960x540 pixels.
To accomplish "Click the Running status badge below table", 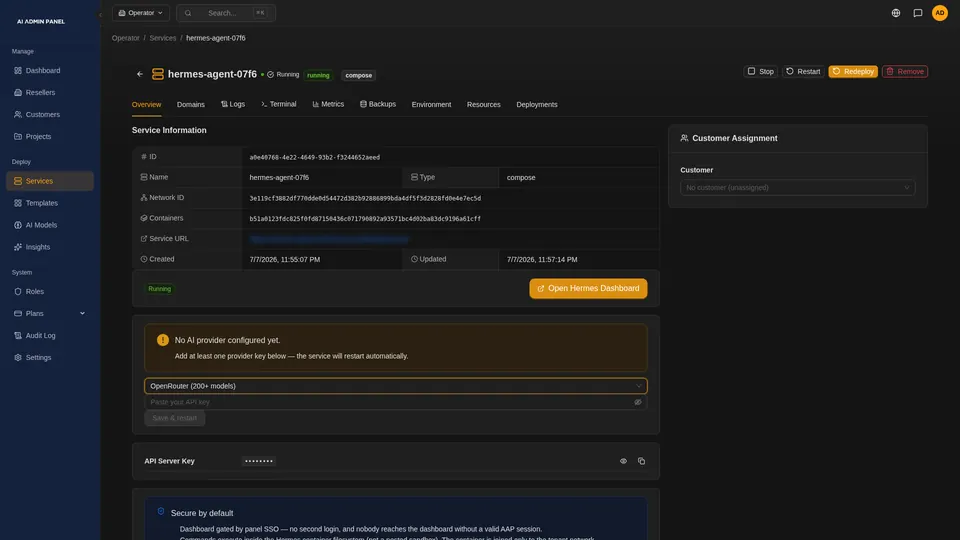I will 160,289.
